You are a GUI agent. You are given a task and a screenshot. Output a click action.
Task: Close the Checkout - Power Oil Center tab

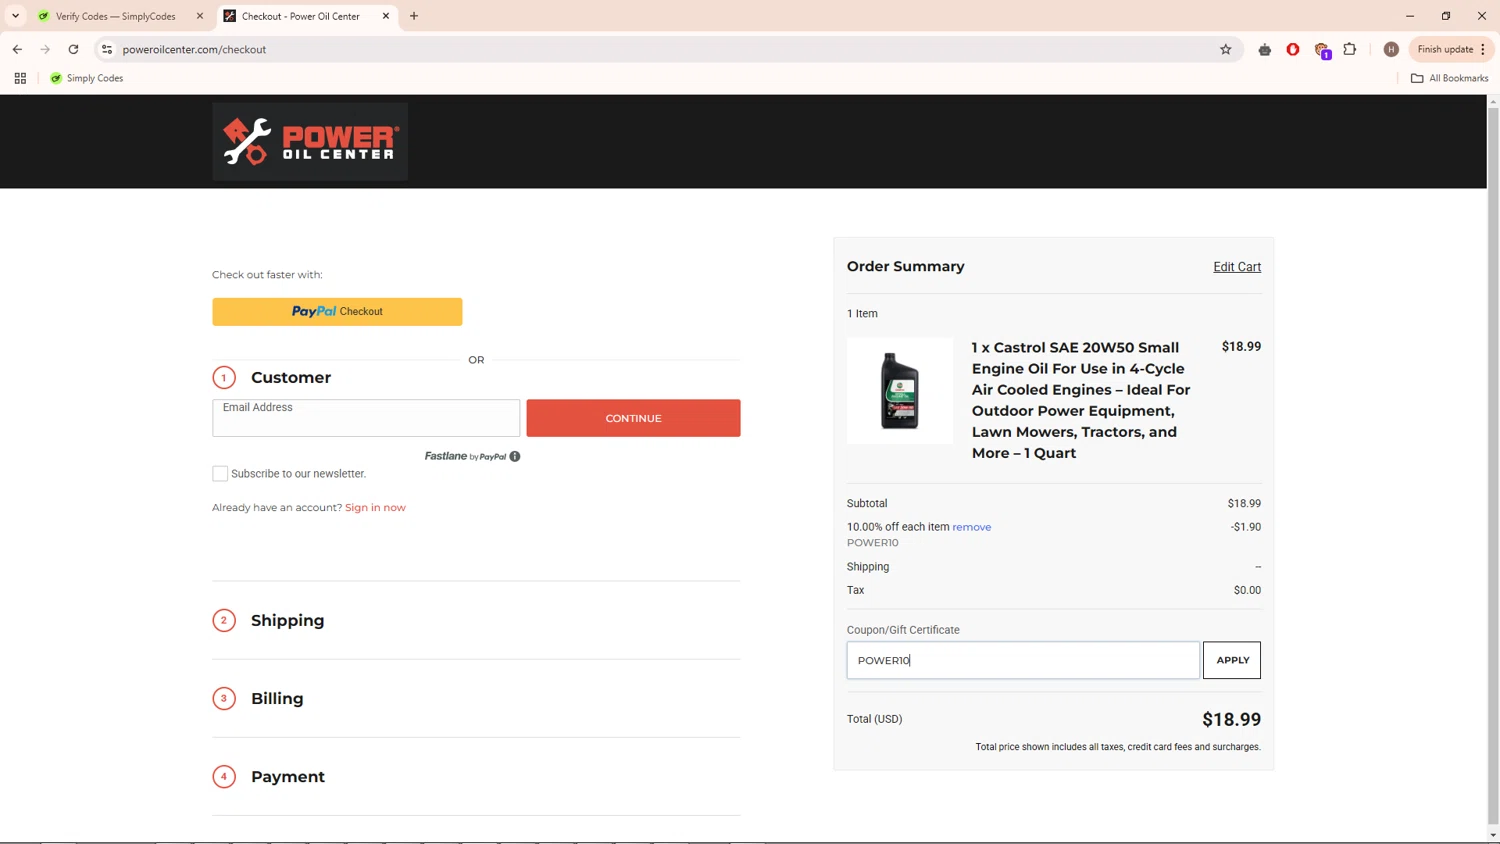pos(386,16)
